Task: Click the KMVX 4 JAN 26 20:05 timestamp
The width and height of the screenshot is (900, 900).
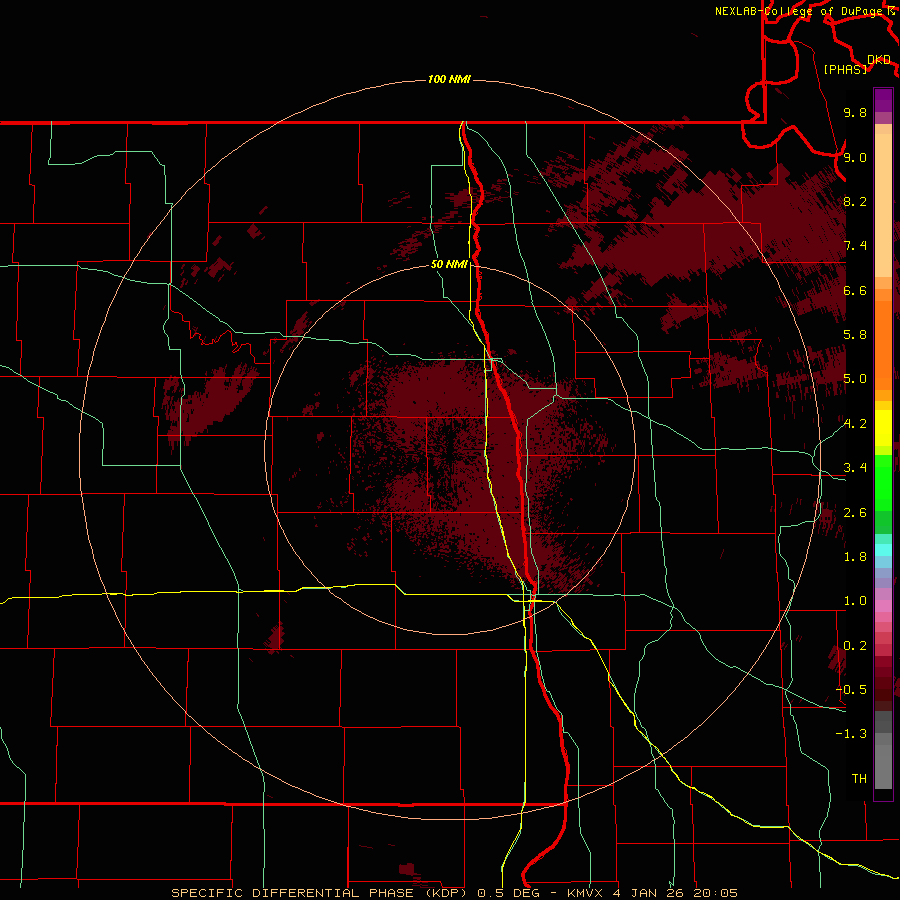Action: 652,893
